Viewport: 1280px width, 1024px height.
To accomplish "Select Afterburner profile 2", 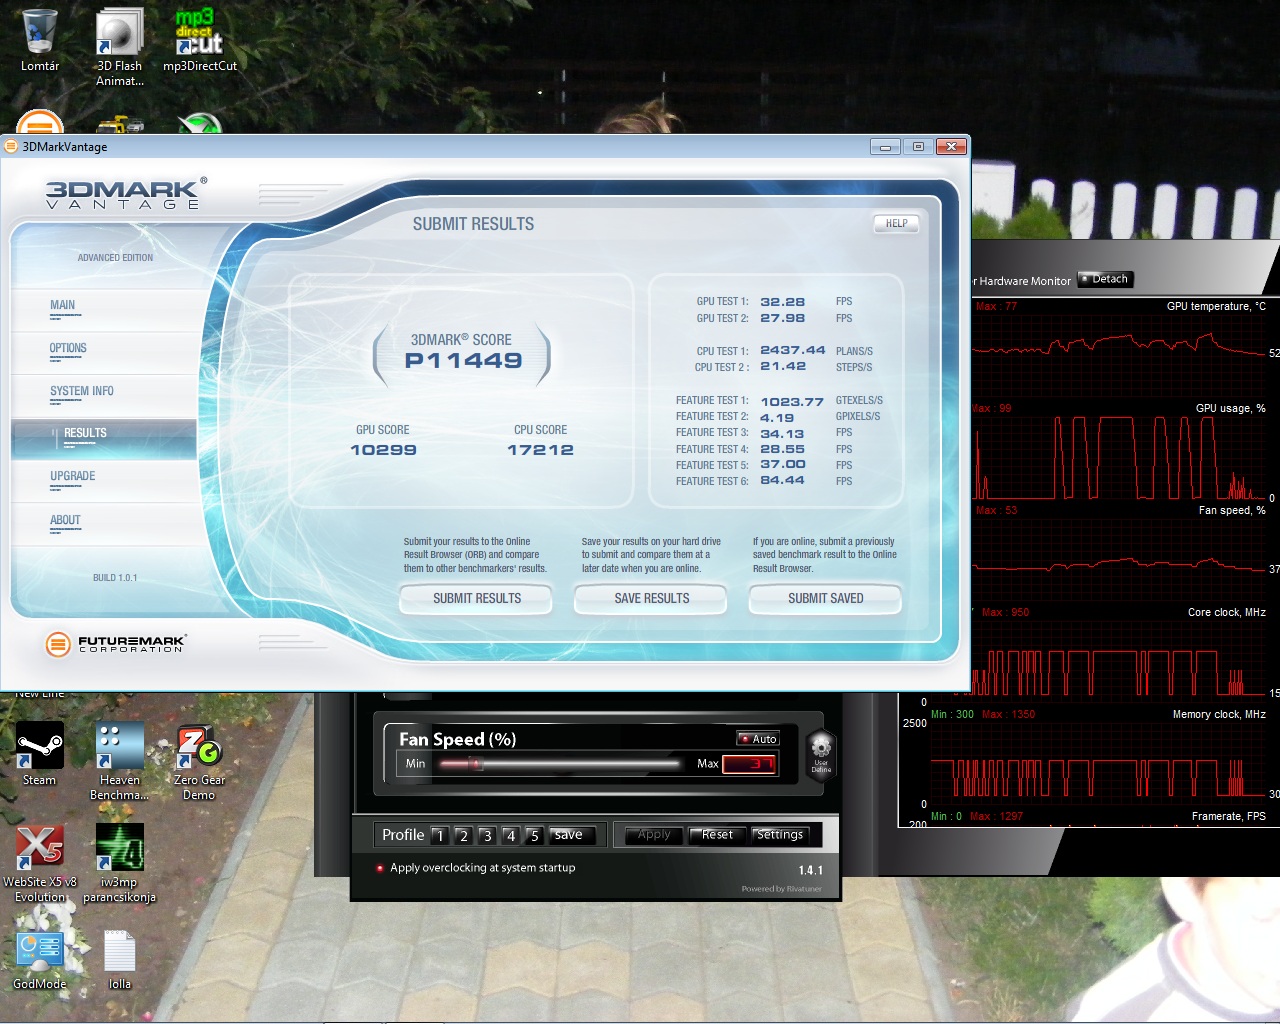I will click(463, 836).
